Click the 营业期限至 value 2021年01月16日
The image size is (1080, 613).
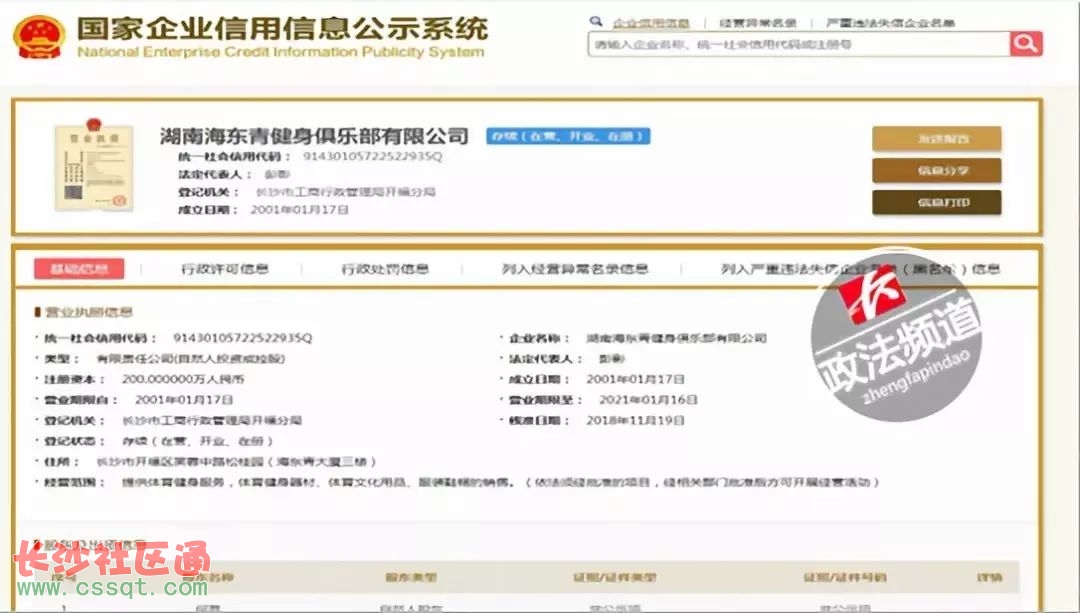(648, 399)
